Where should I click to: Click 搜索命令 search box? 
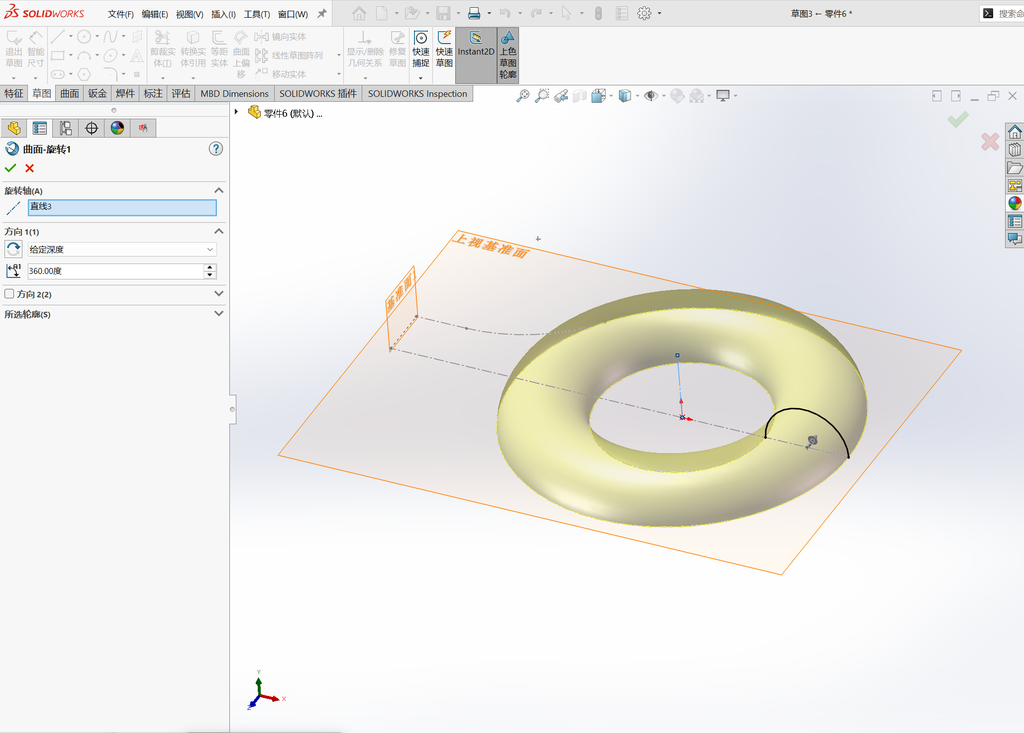pyautogui.click(x=1010, y=13)
